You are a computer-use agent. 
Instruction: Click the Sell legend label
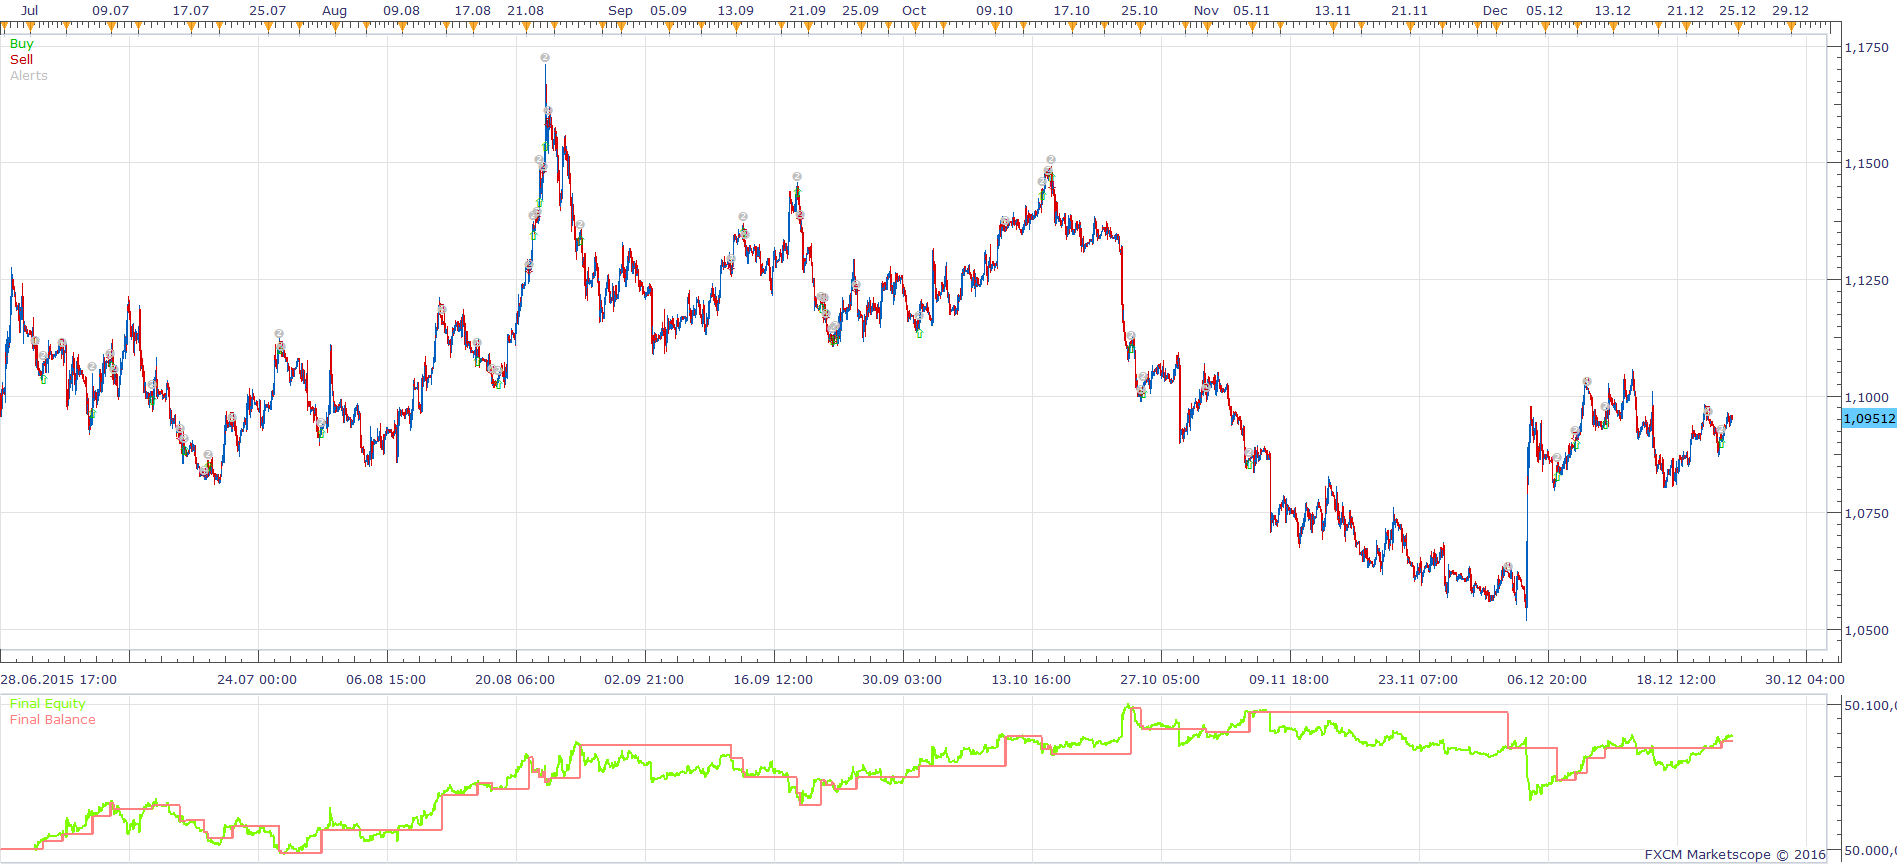coord(21,60)
